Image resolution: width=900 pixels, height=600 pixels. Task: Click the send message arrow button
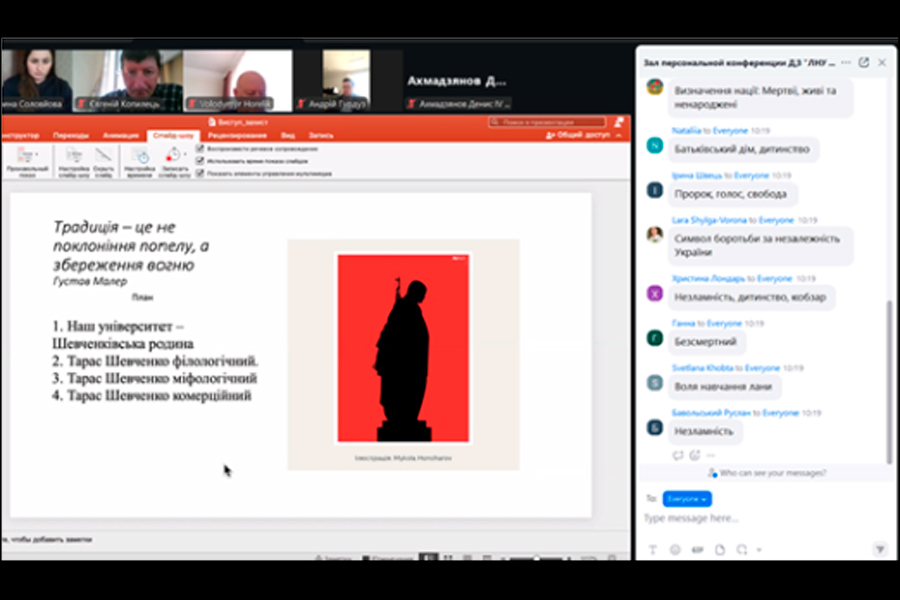coord(880,550)
